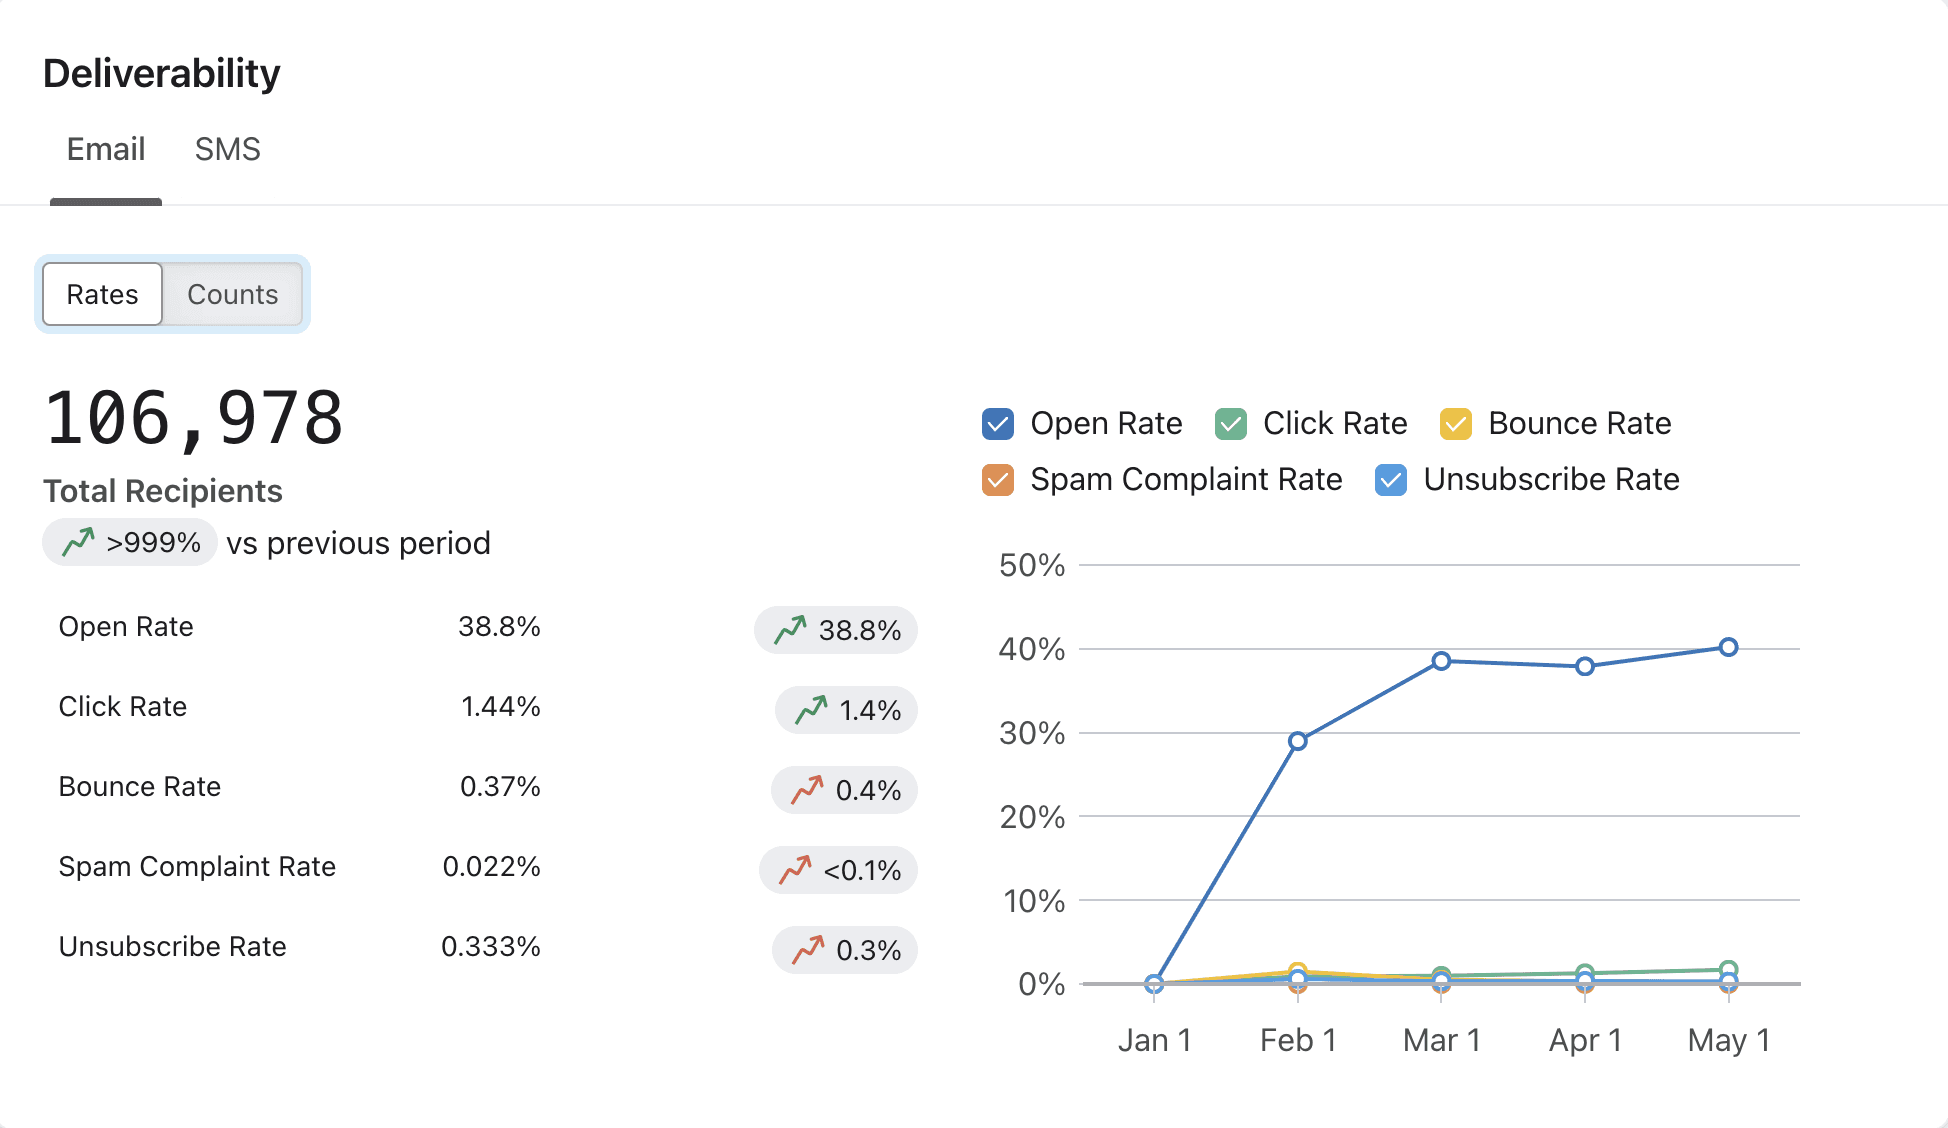1948x1128 pixels.
Task: Click the Open Rate point at Mar 1
Action: 1441,661
